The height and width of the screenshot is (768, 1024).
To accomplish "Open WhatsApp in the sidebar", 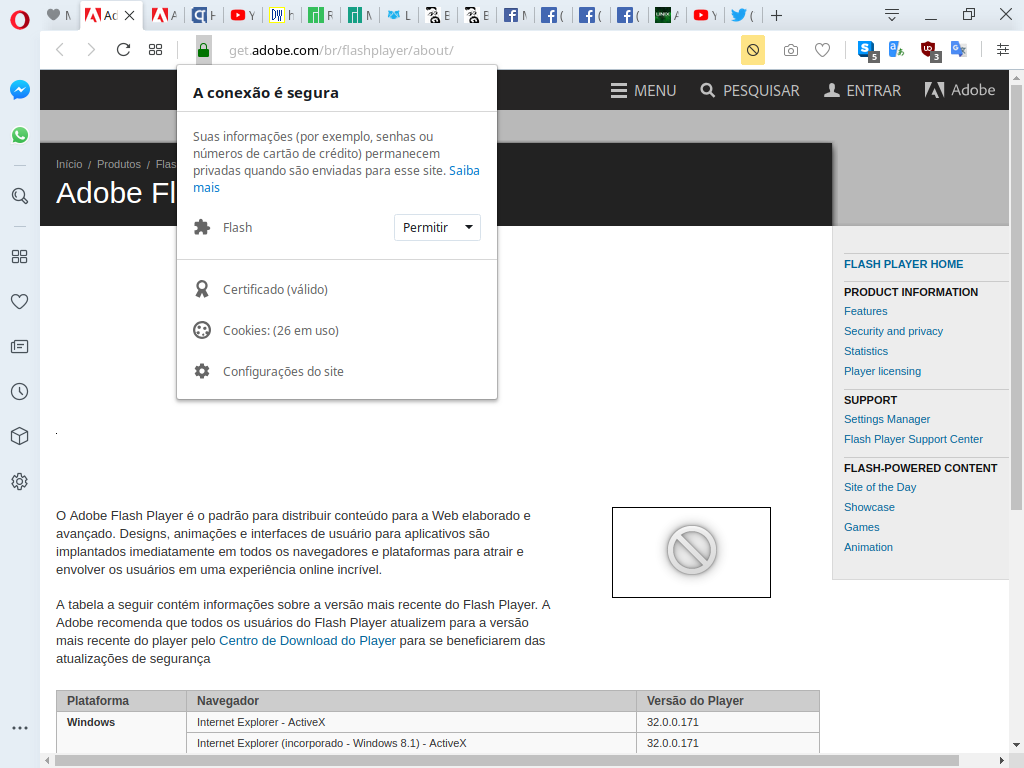I will [20, 135].
